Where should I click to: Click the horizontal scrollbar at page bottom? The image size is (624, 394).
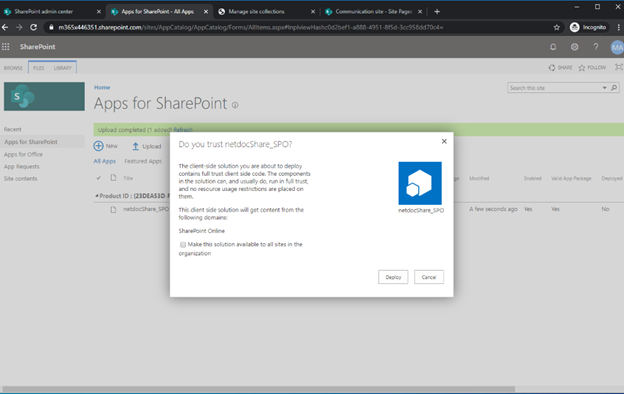[259, 389]
